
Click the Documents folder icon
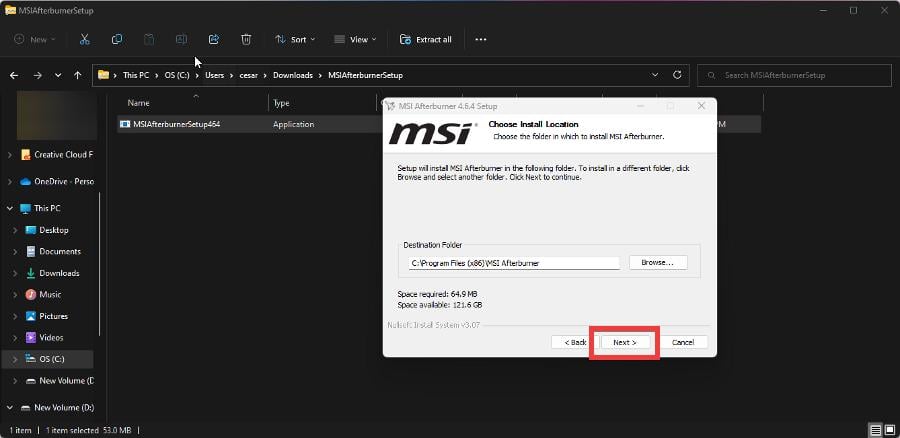(x=31, y=251)
